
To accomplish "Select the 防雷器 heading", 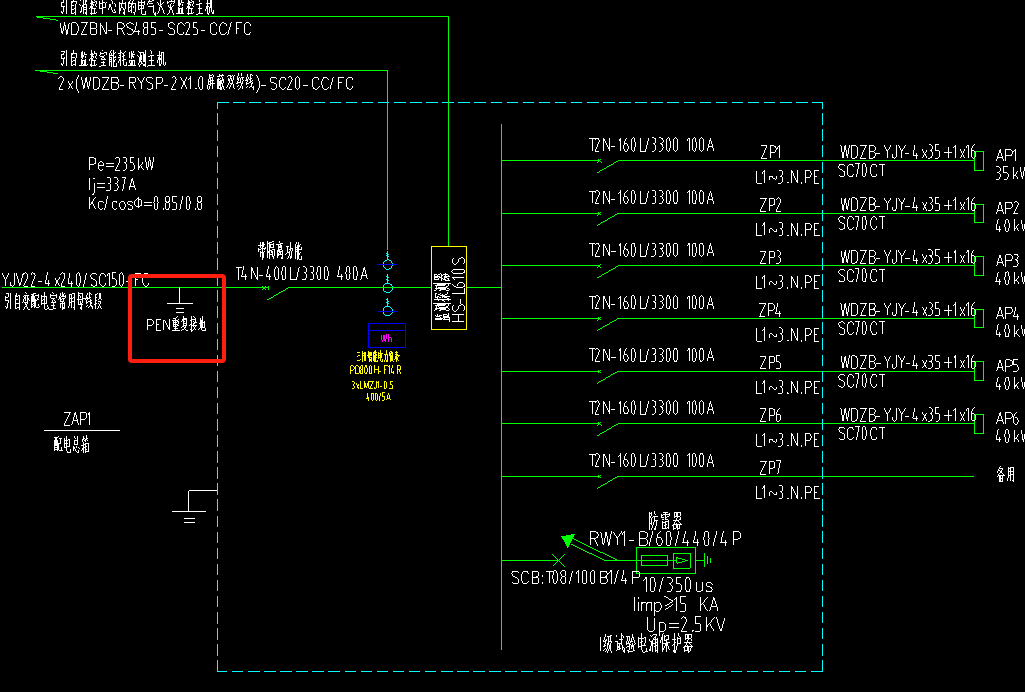I will click(x=665, y=521).
